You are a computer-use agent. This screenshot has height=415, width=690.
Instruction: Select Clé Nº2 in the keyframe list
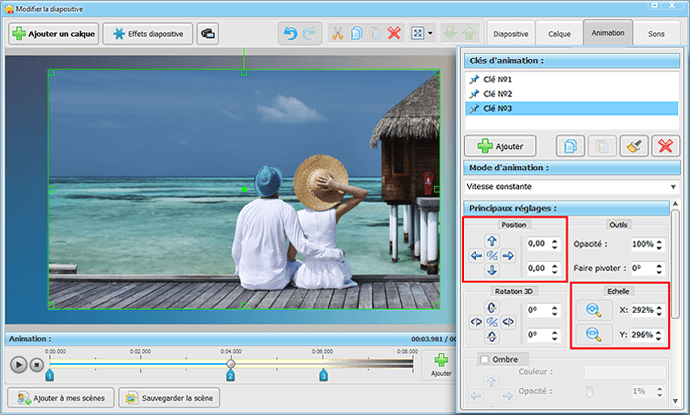572,94
